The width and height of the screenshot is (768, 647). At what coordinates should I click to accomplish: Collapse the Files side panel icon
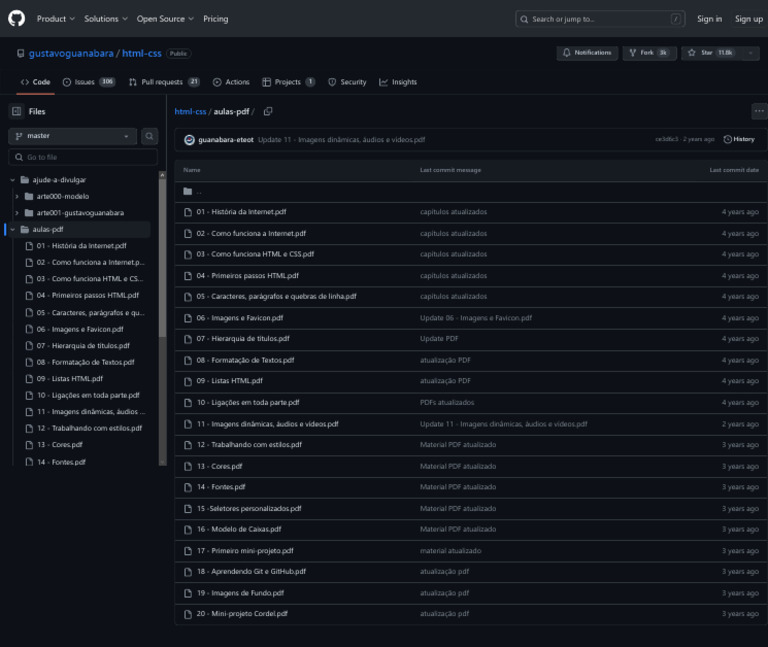tap(16, 112)
